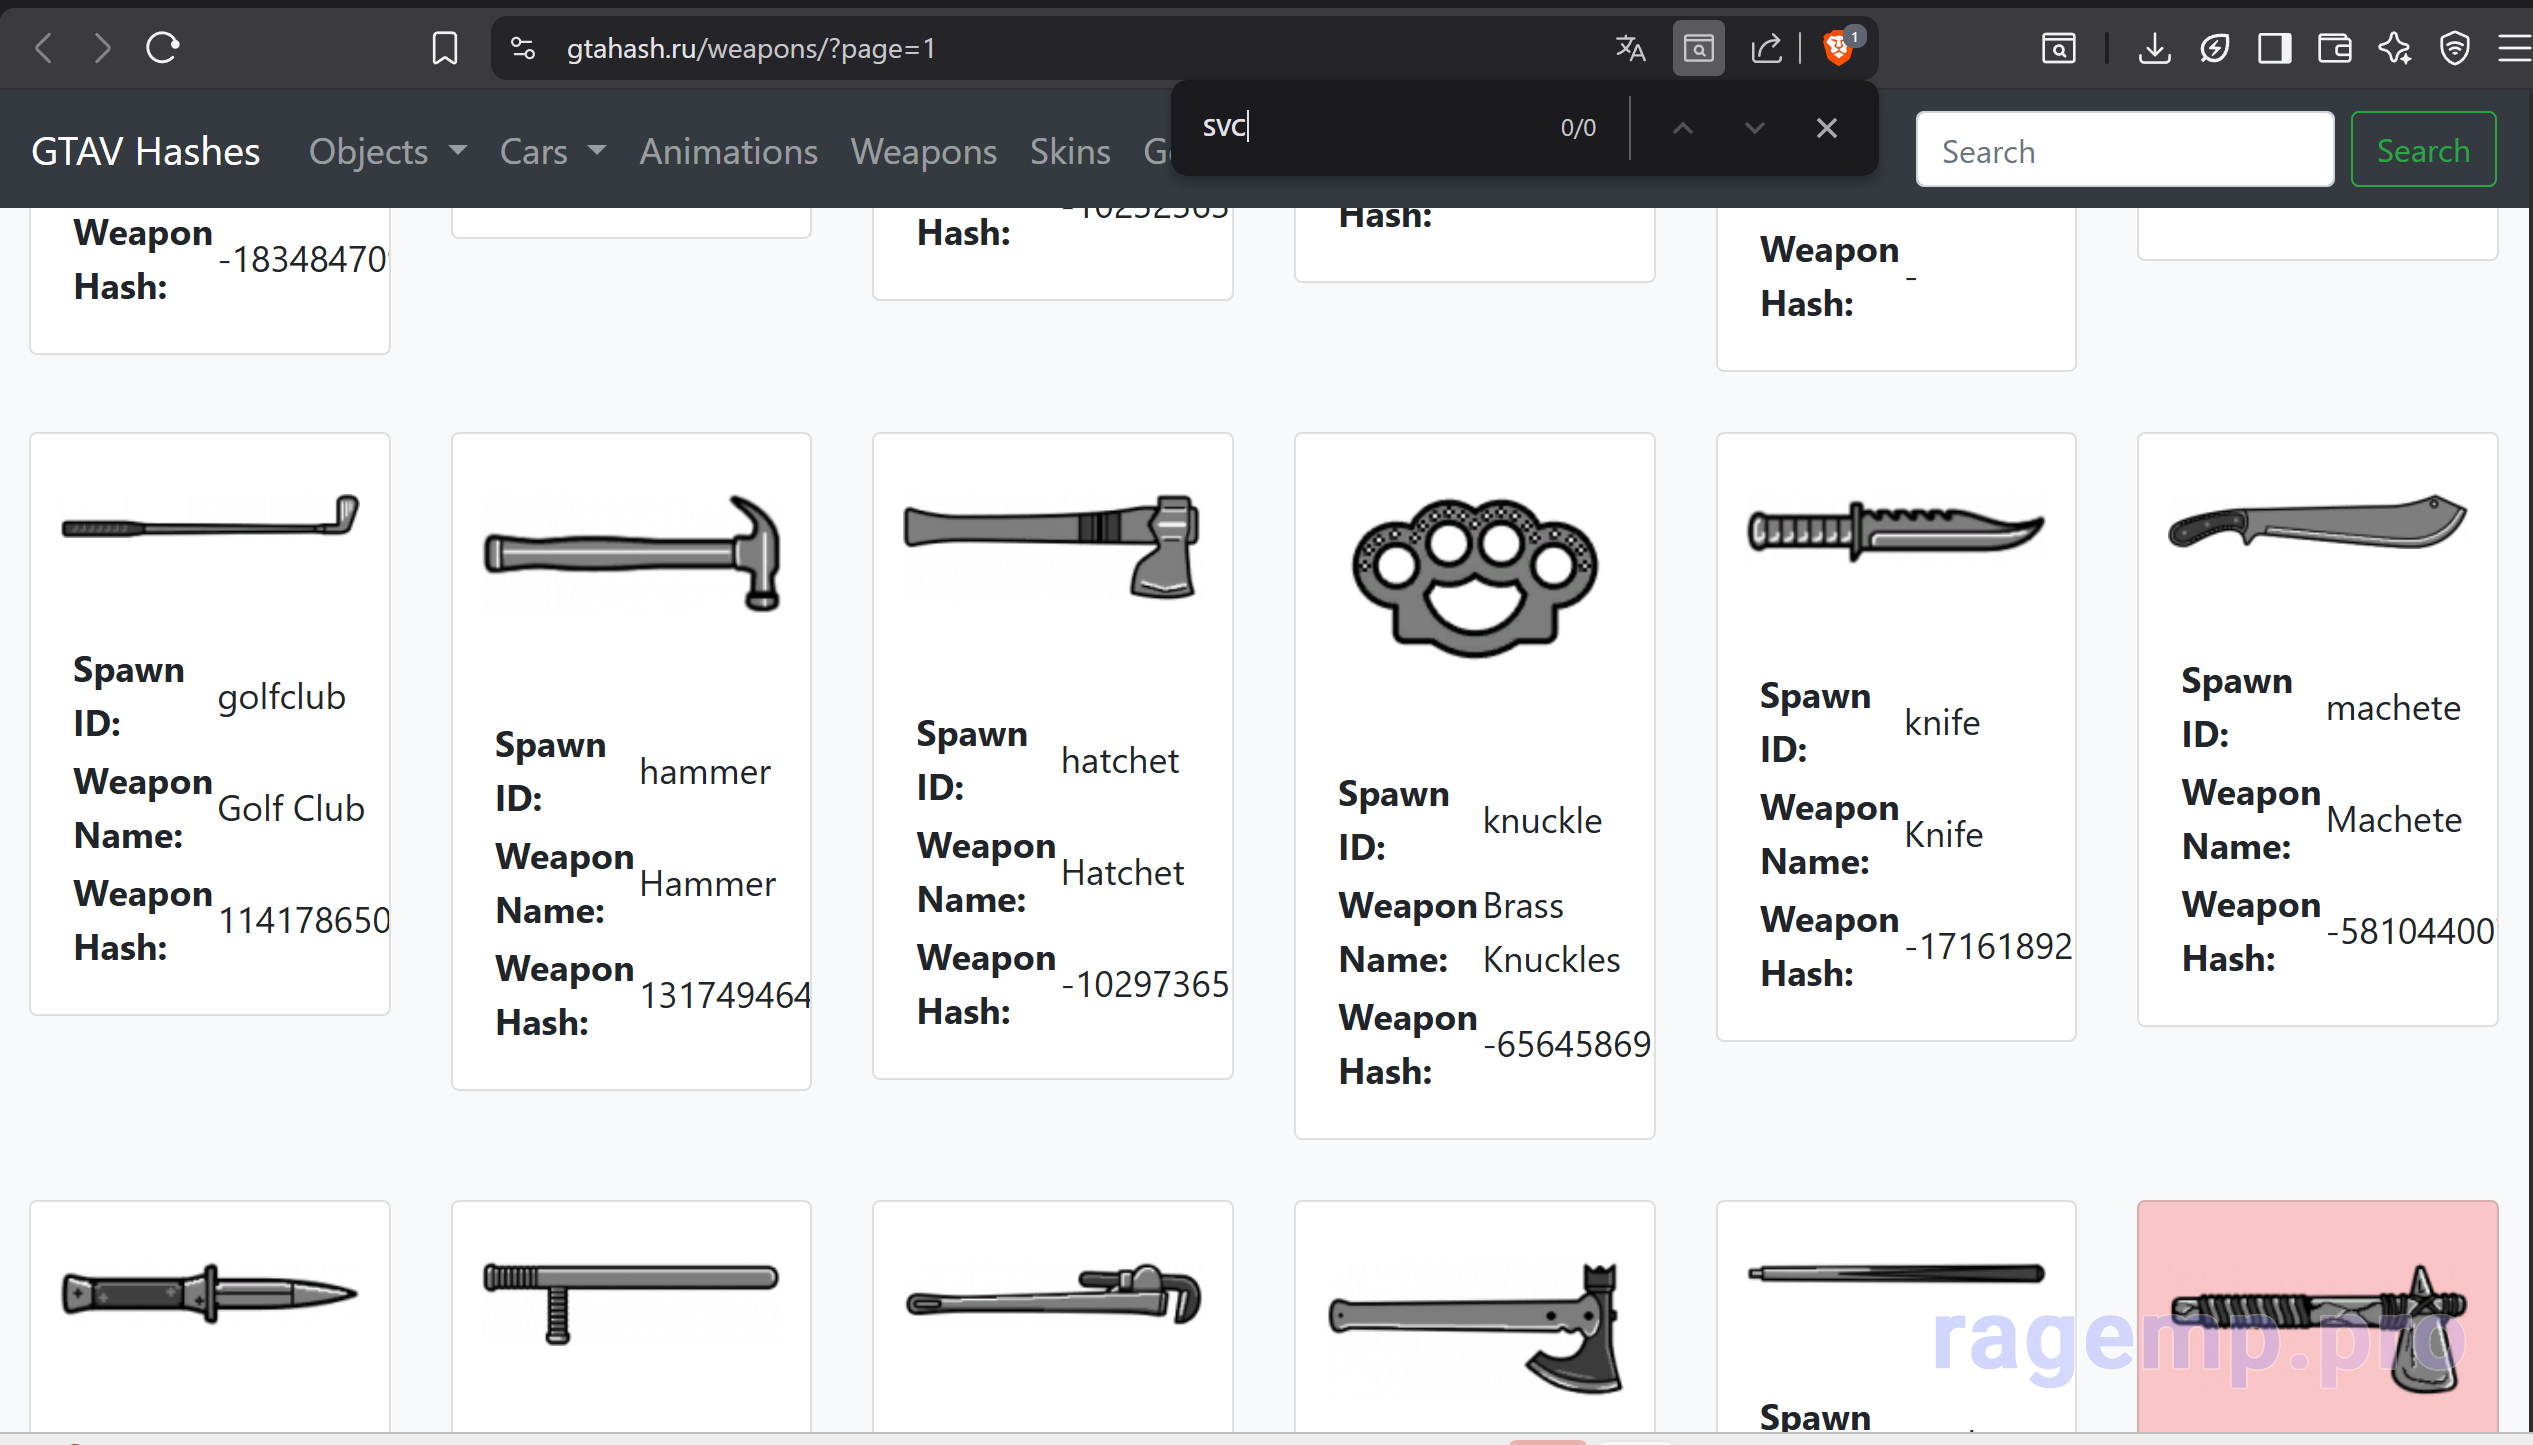Image resolution: width=2533 pixels, height=1445 pixels.
Task: Click the bookmark page icon
Action: (444, 48)
